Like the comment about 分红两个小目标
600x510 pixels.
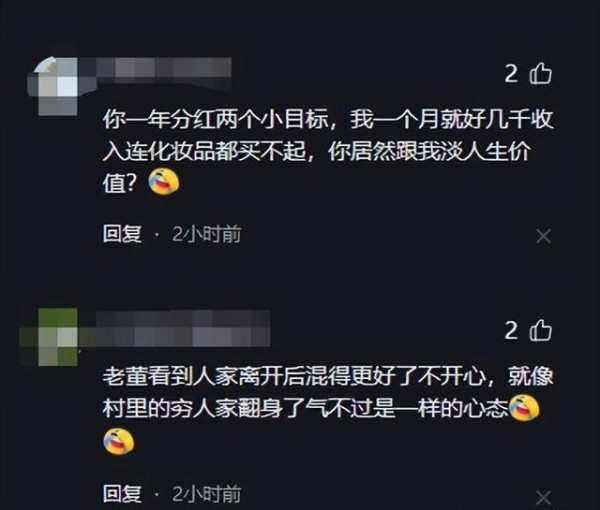coord(540,73)
